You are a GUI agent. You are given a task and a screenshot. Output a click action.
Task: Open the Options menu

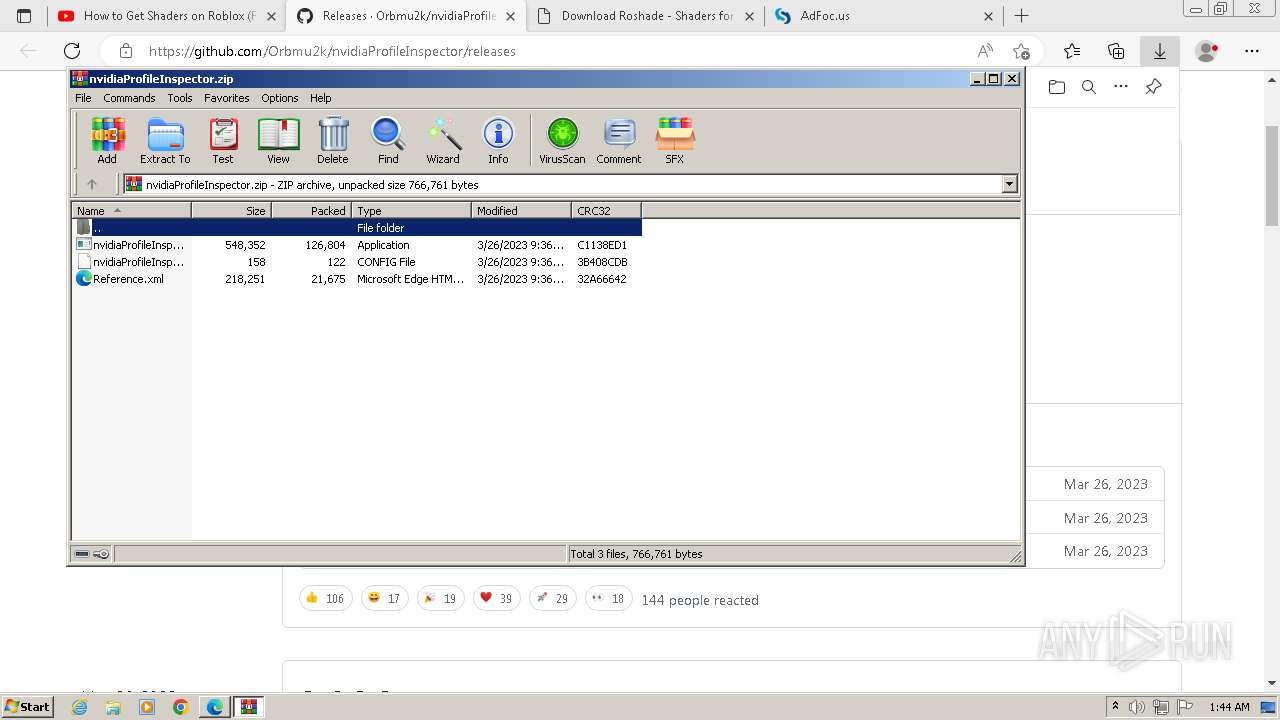[x=280, y=98]
